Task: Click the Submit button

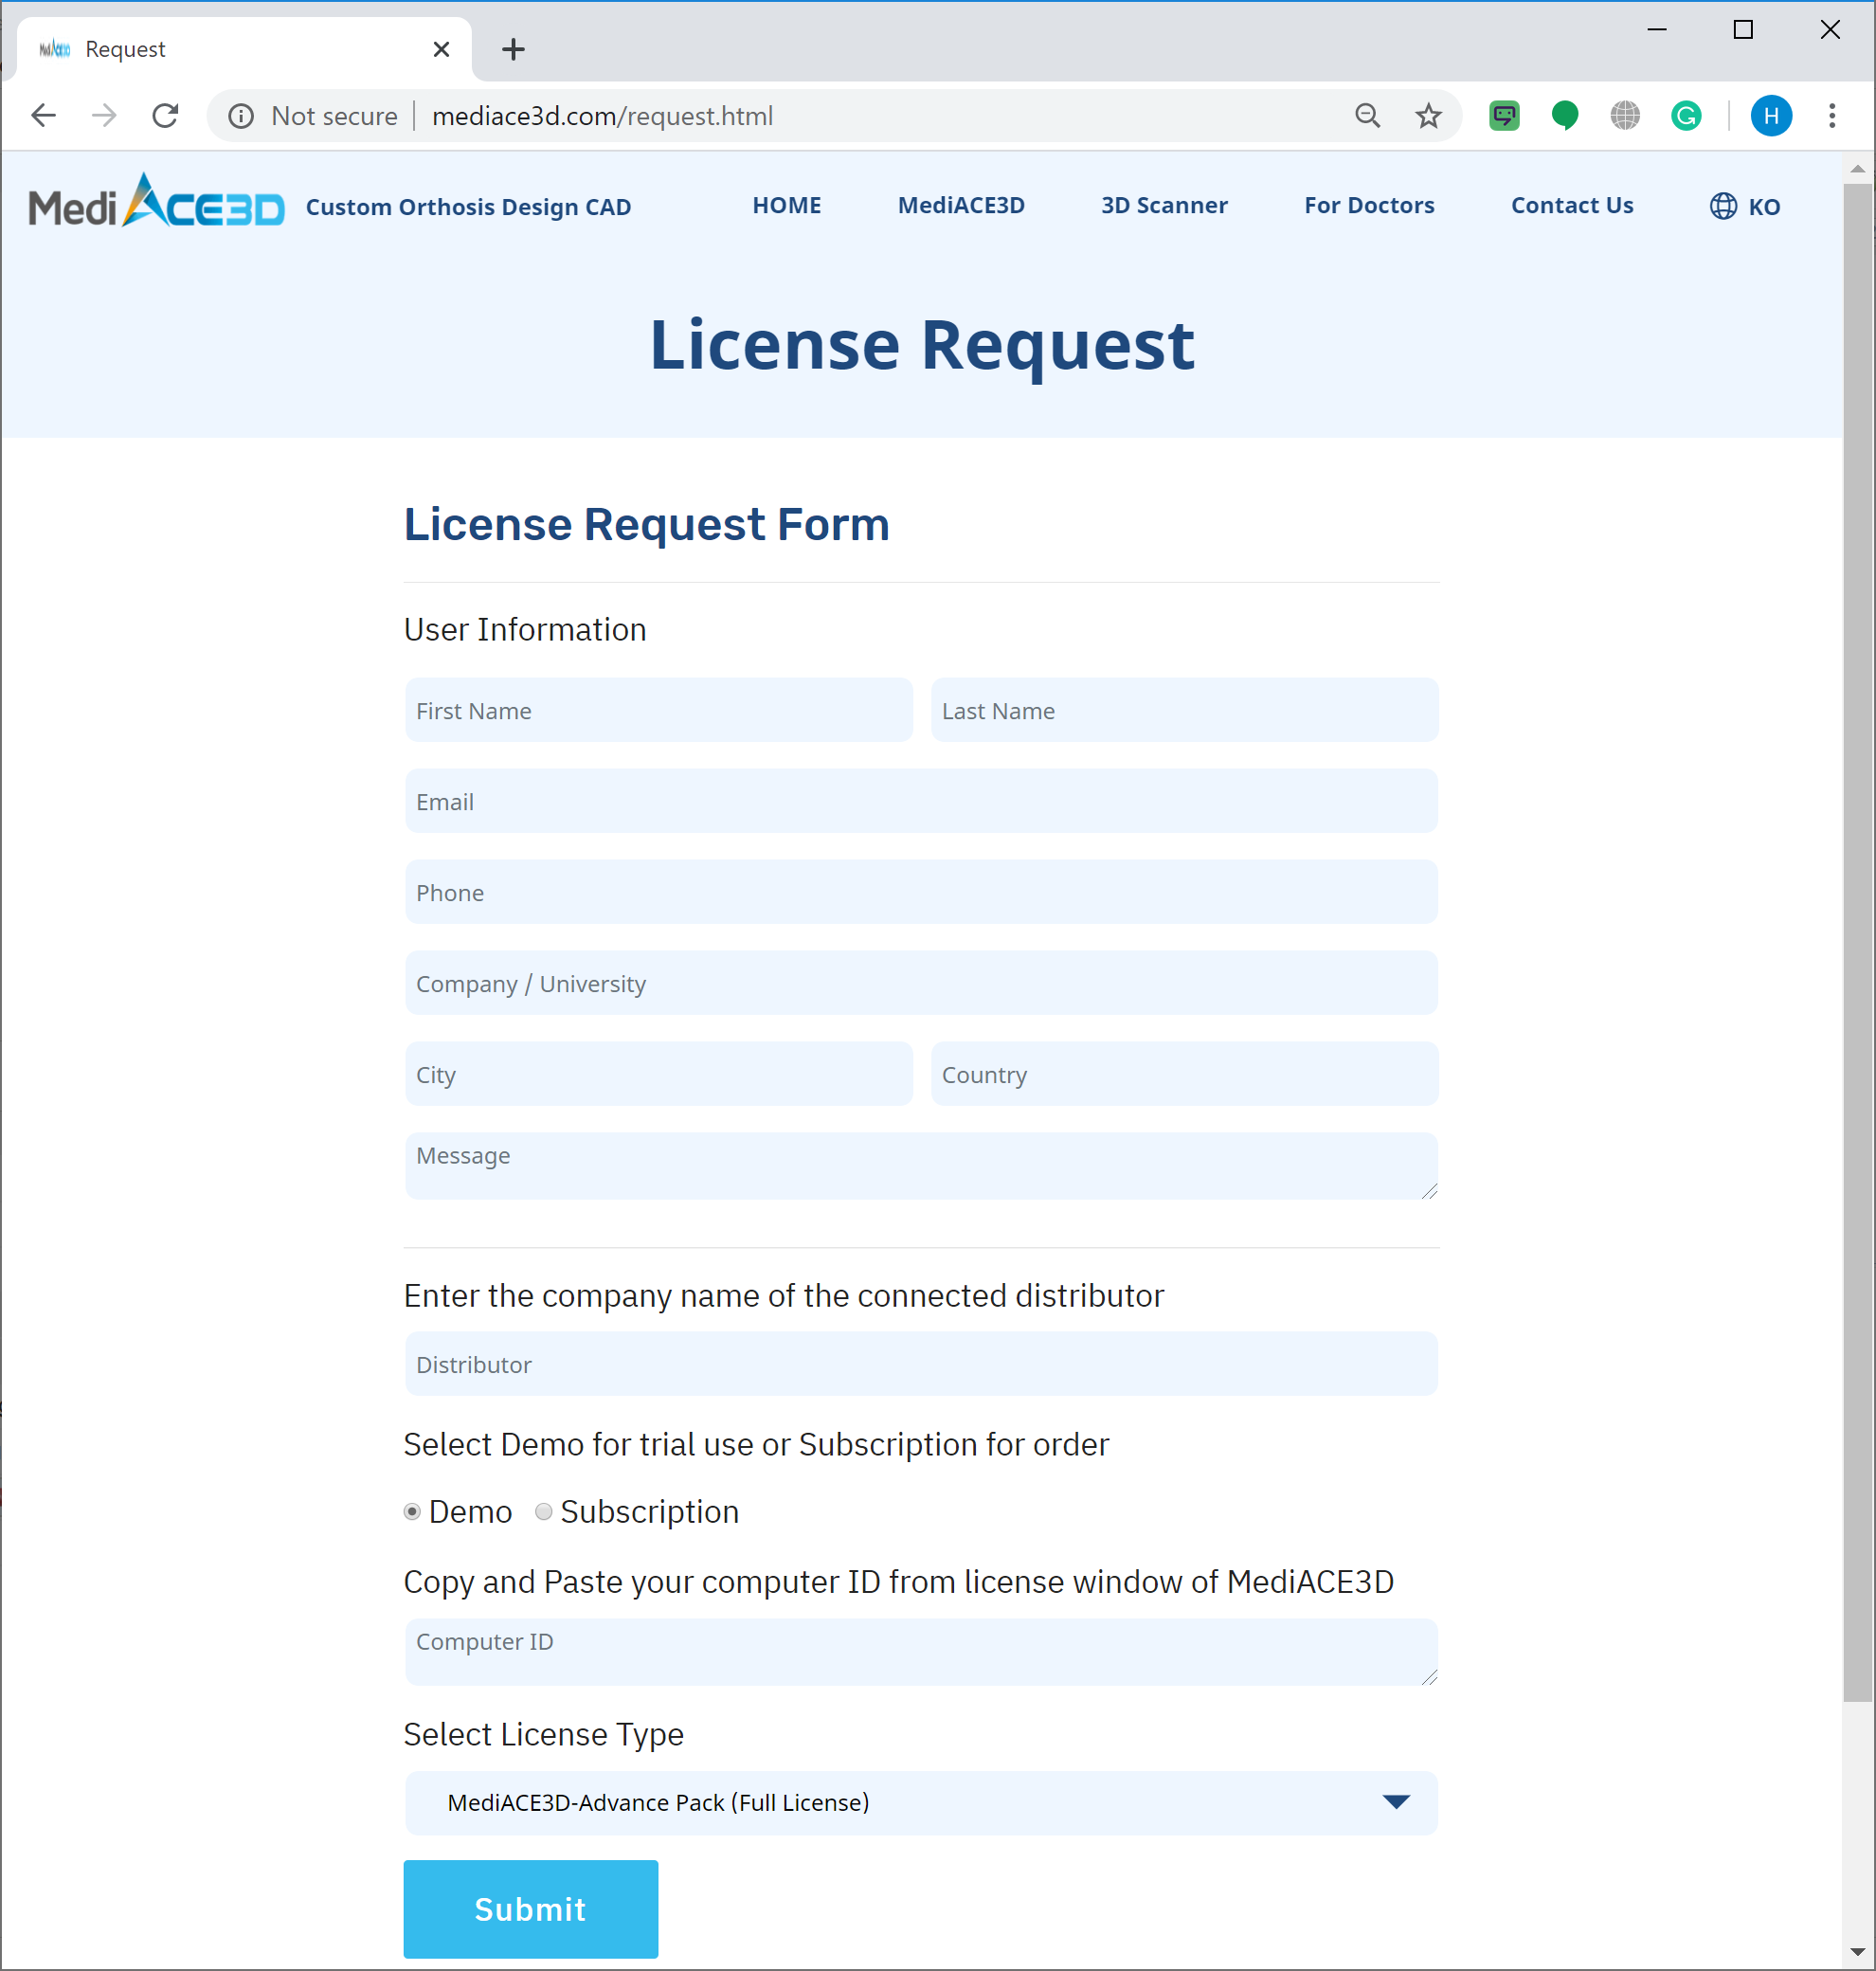Action: tap(530, 1908)
